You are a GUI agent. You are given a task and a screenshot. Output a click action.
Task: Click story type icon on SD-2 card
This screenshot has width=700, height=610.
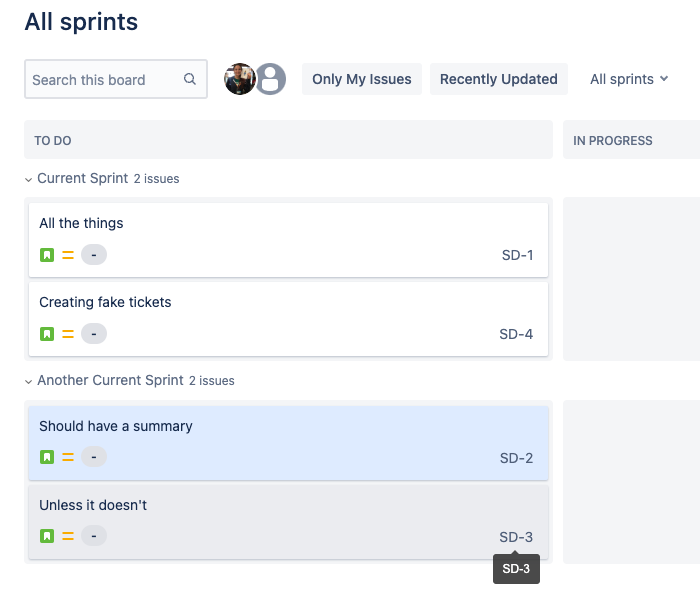coord(46,457)
